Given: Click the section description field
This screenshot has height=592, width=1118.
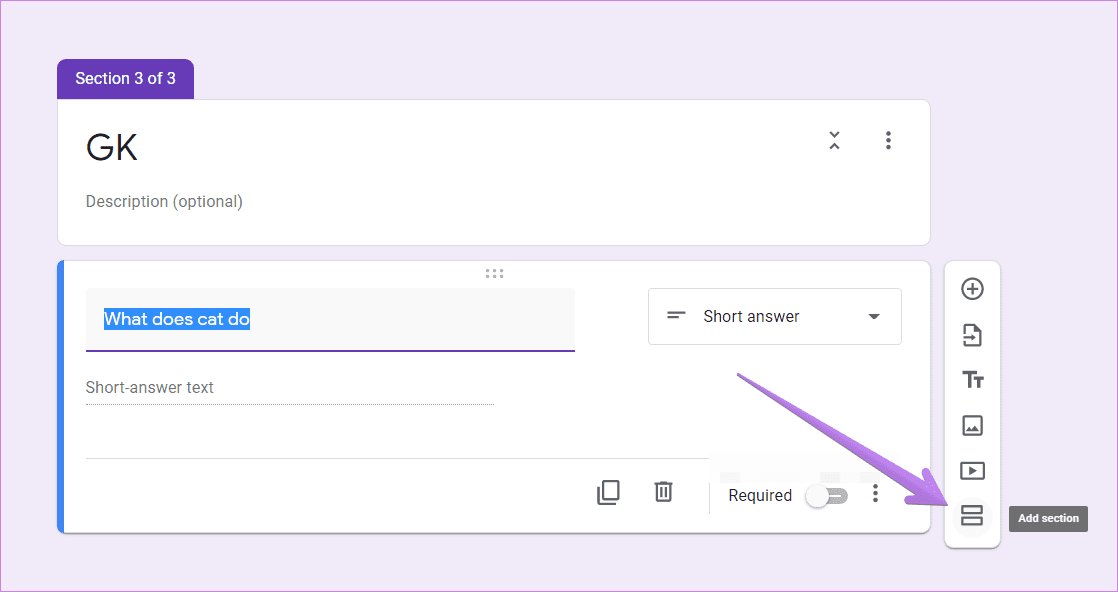Looking at the screenshot, I should click(x=164, y=202).
